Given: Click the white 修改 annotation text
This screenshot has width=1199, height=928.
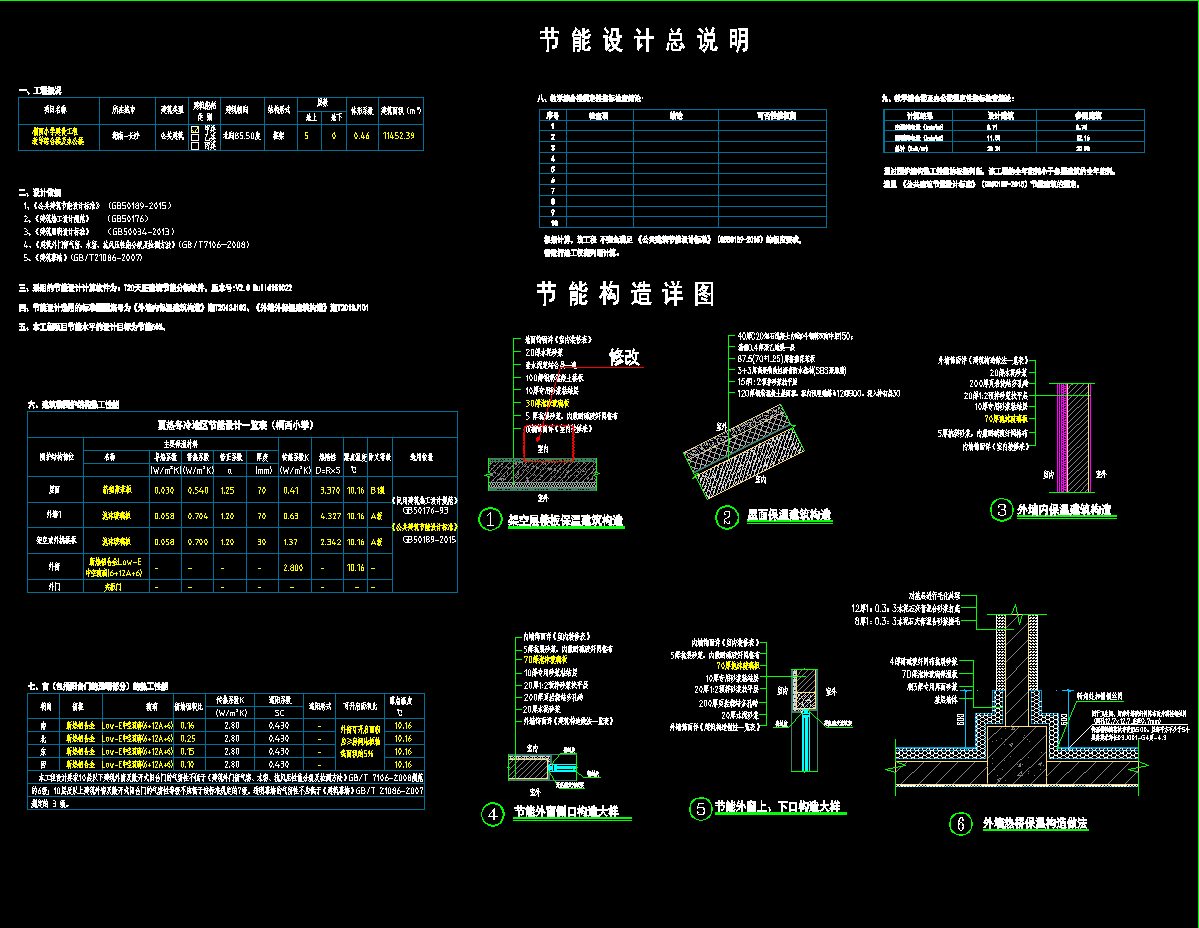Looking at the screenshot, I should [624, 357].
